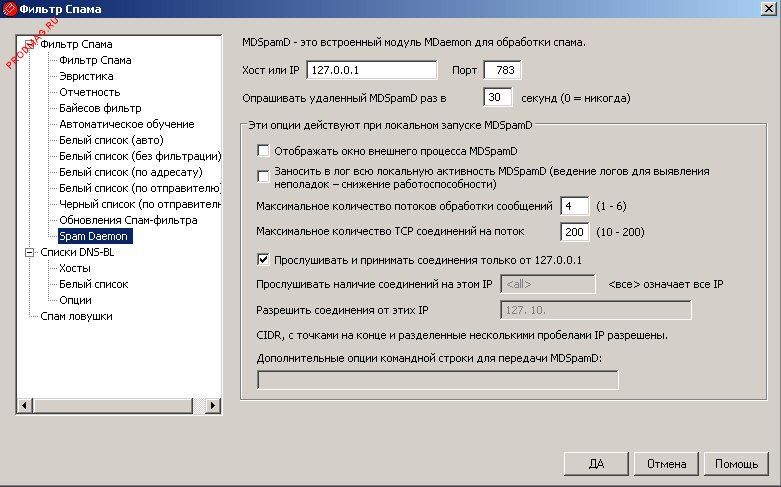Viewport: 781px width, 487px height.
Task: Click the message processing threads count field
Action: [x=574, y=207]
